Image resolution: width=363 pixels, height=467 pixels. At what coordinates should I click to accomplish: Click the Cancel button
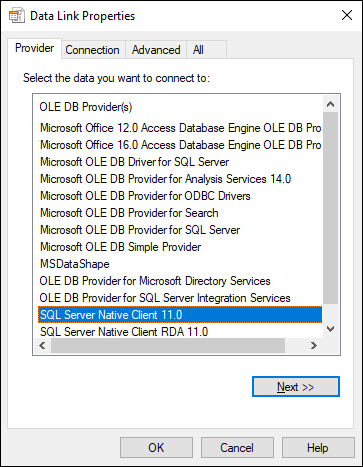pyautogui.click(x=237, y=448)
